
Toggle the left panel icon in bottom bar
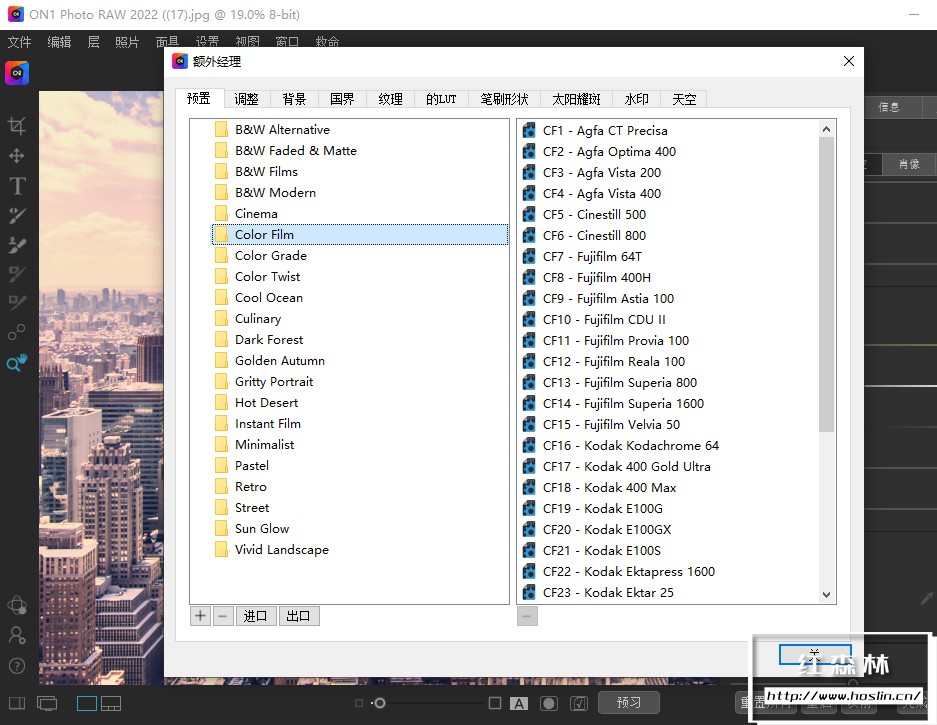17,703
